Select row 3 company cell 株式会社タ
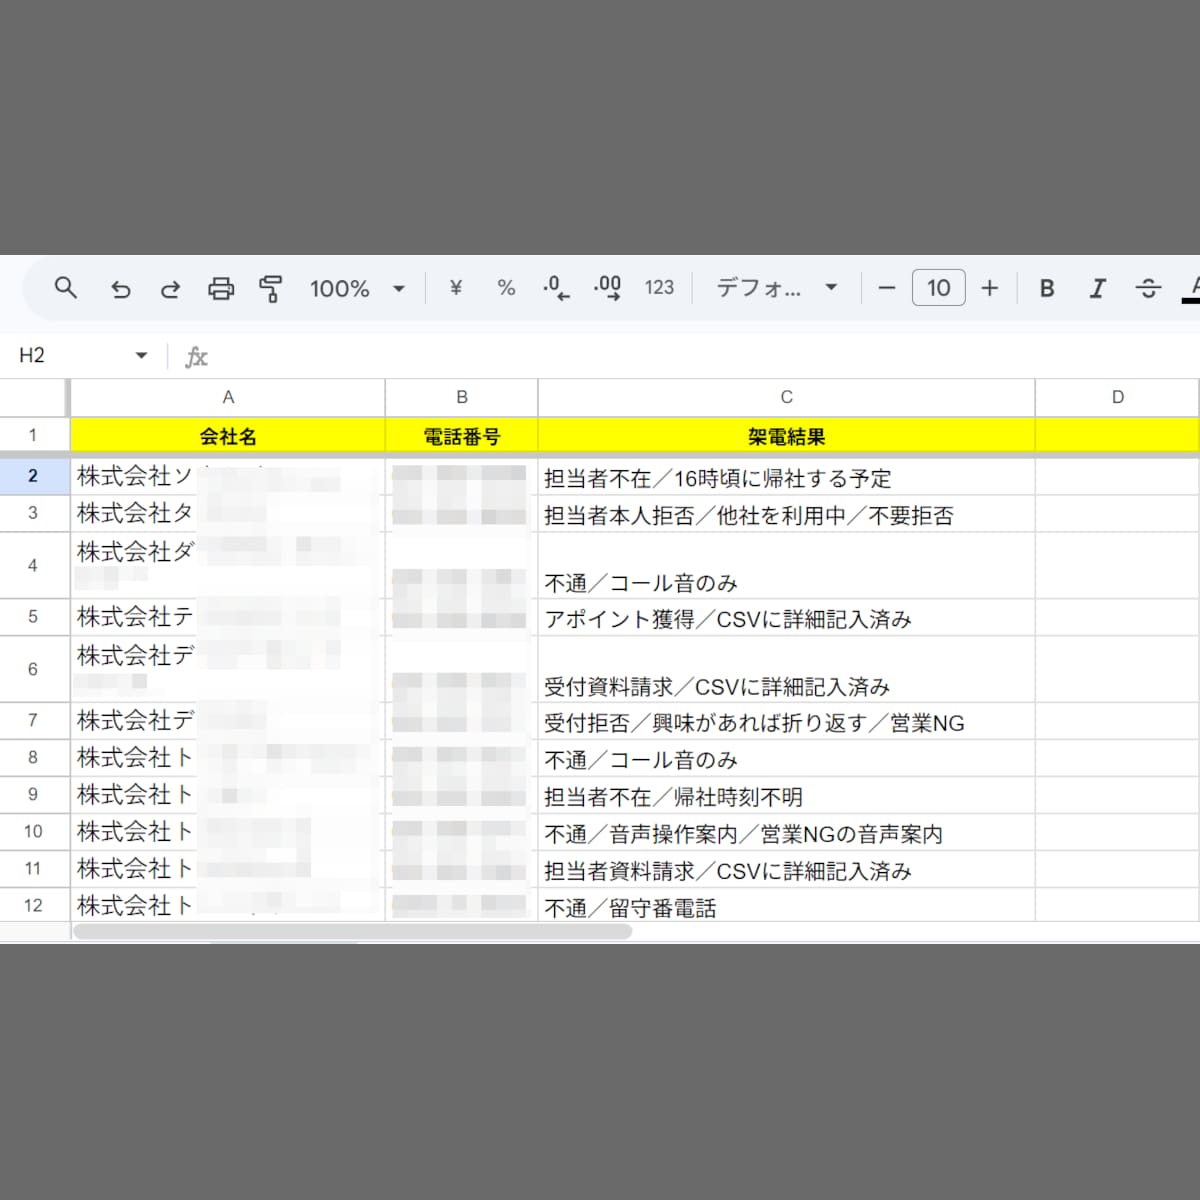 click(x=228, y=514)
